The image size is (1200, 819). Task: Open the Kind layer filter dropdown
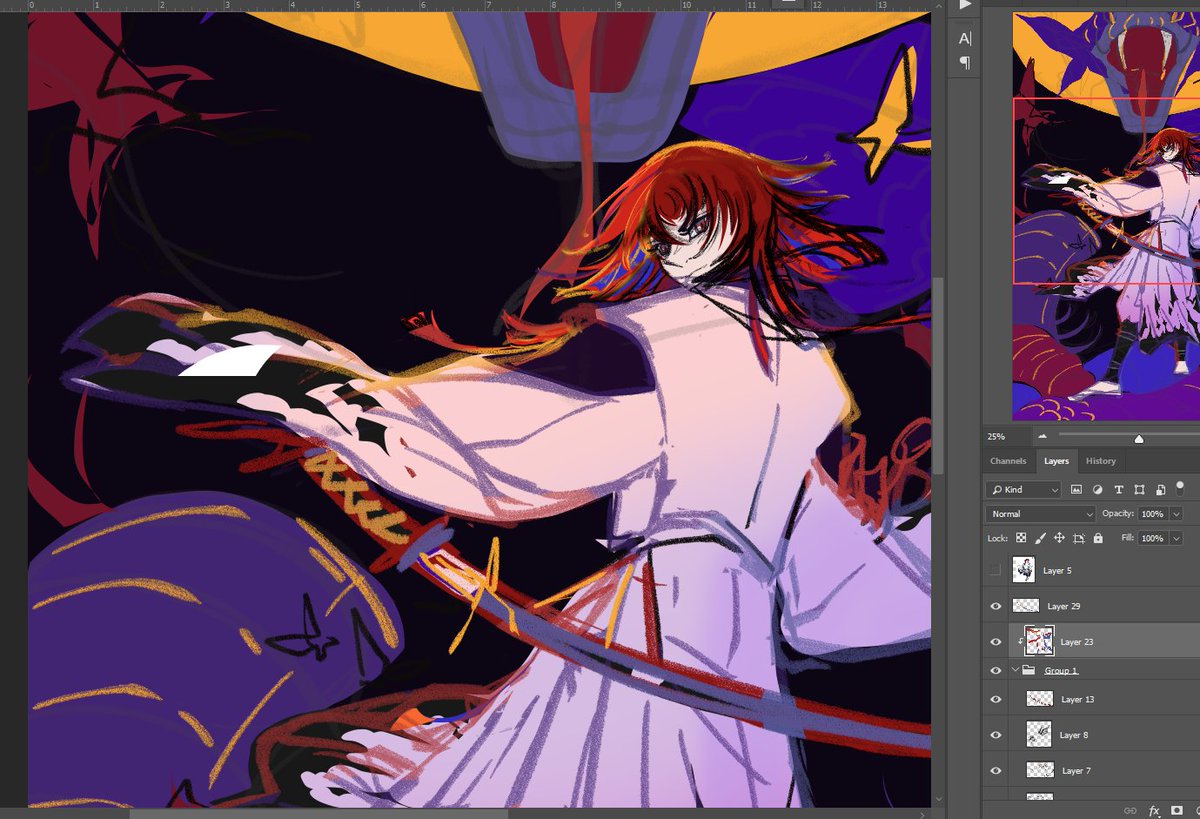point(1023,490)
